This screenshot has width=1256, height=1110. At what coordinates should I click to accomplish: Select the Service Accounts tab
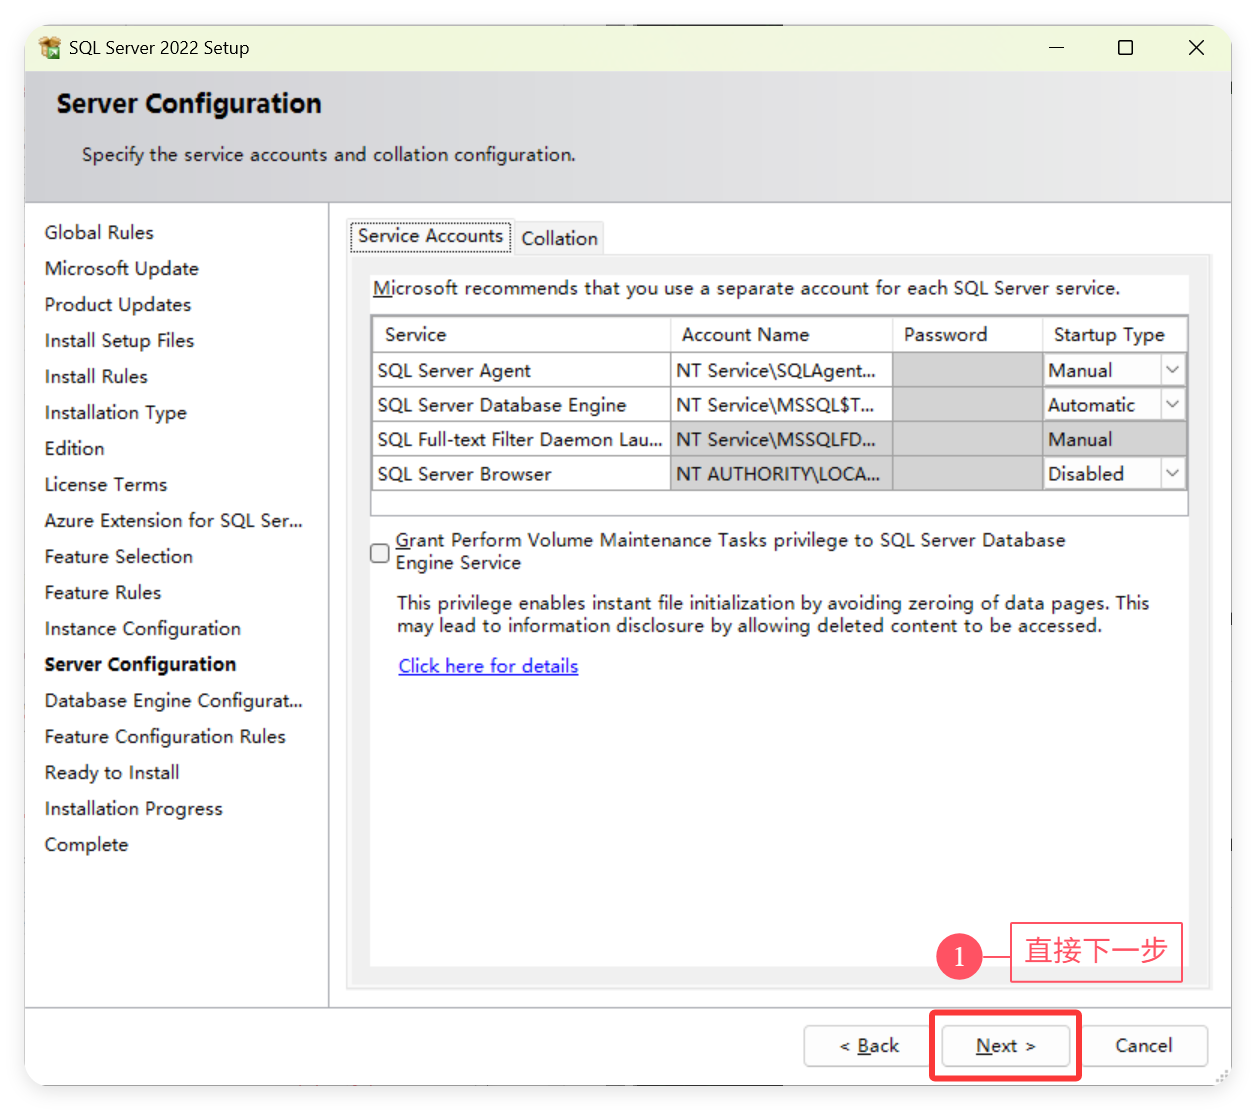point(431,236)
